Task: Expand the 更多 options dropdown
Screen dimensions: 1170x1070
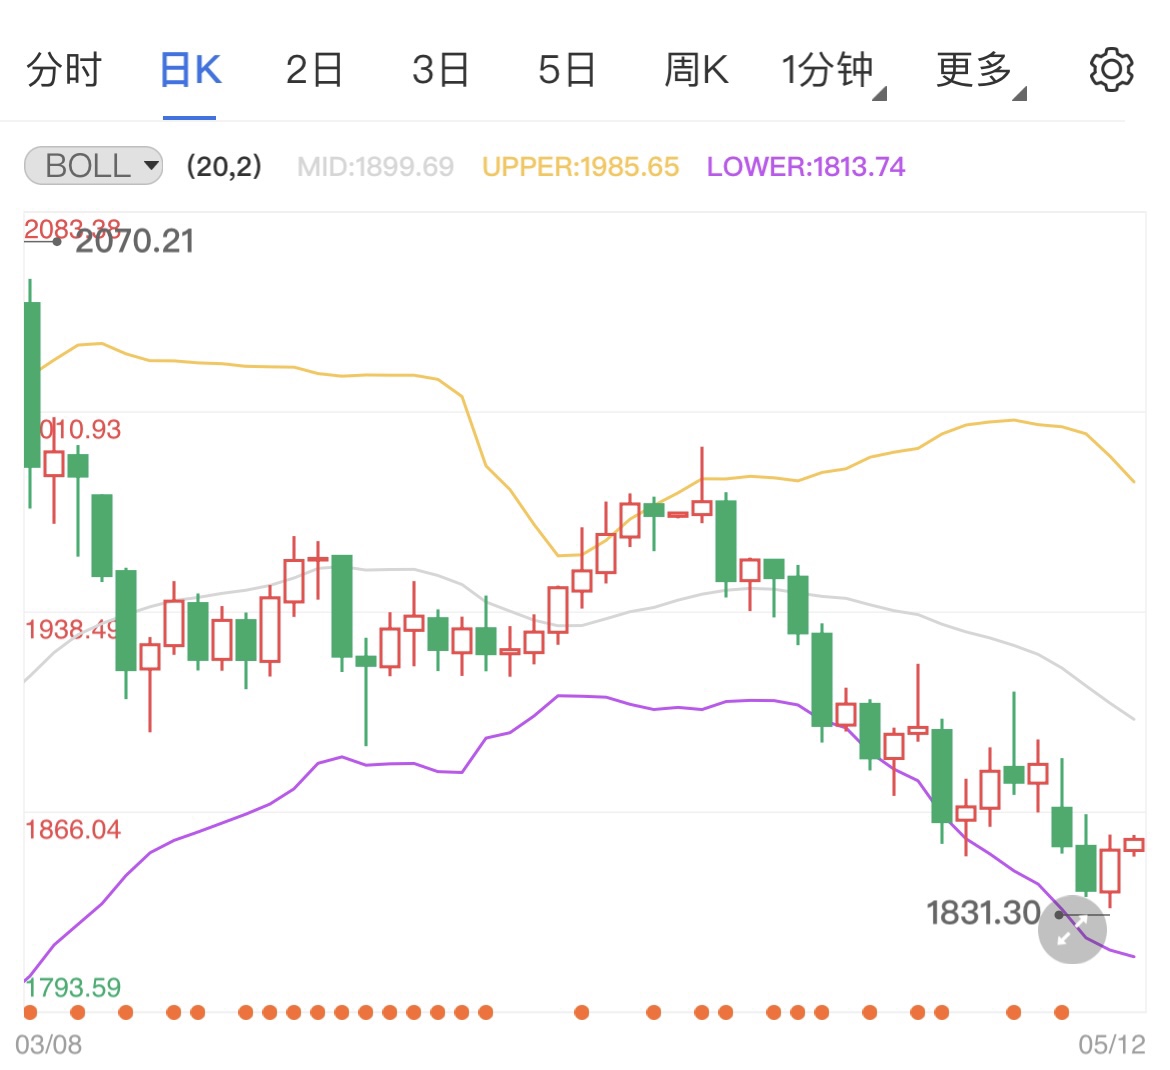Action: pos(972,69)
